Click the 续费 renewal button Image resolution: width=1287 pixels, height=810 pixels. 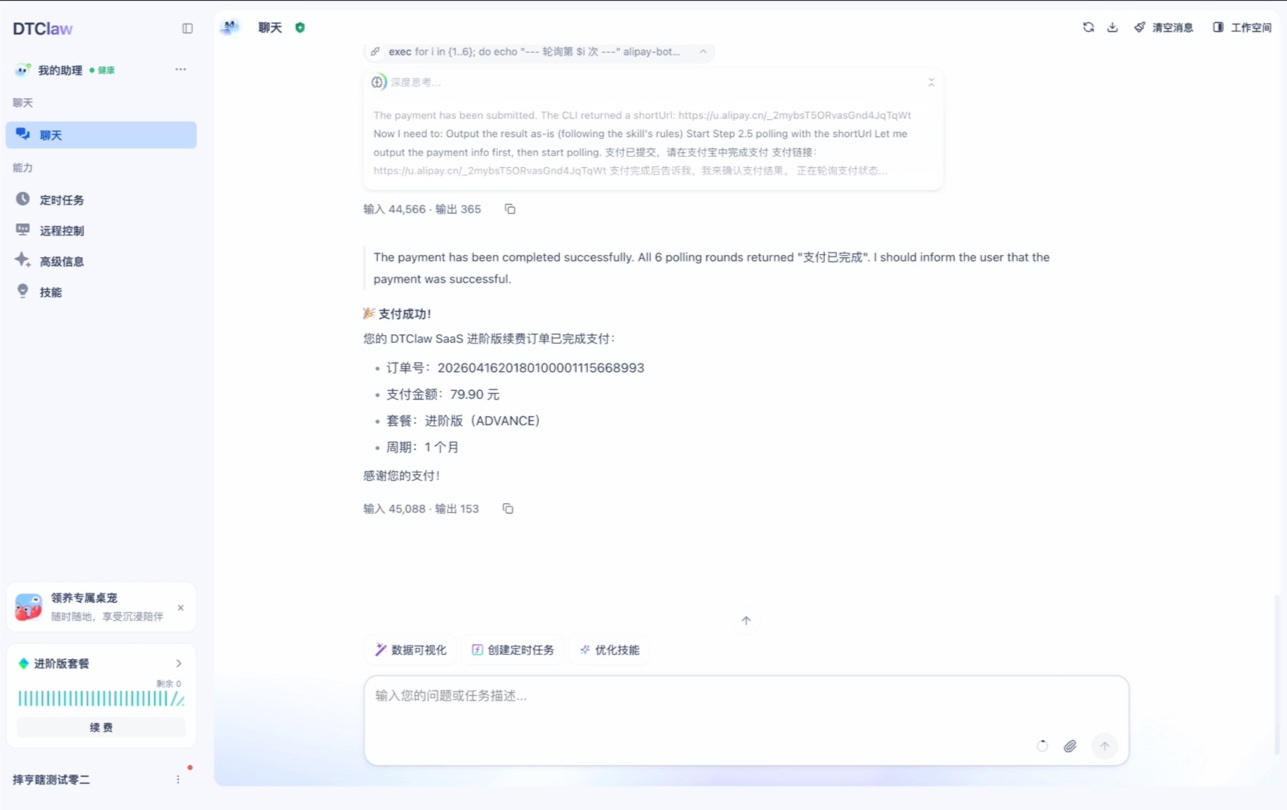(x=100, y=727)
